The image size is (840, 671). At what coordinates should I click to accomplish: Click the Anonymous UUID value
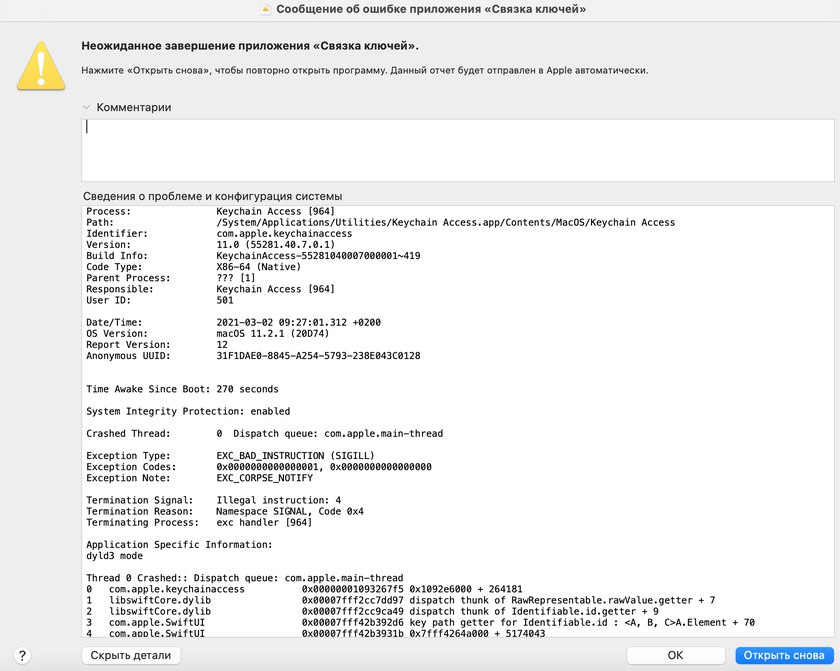(x=318, y=356)
